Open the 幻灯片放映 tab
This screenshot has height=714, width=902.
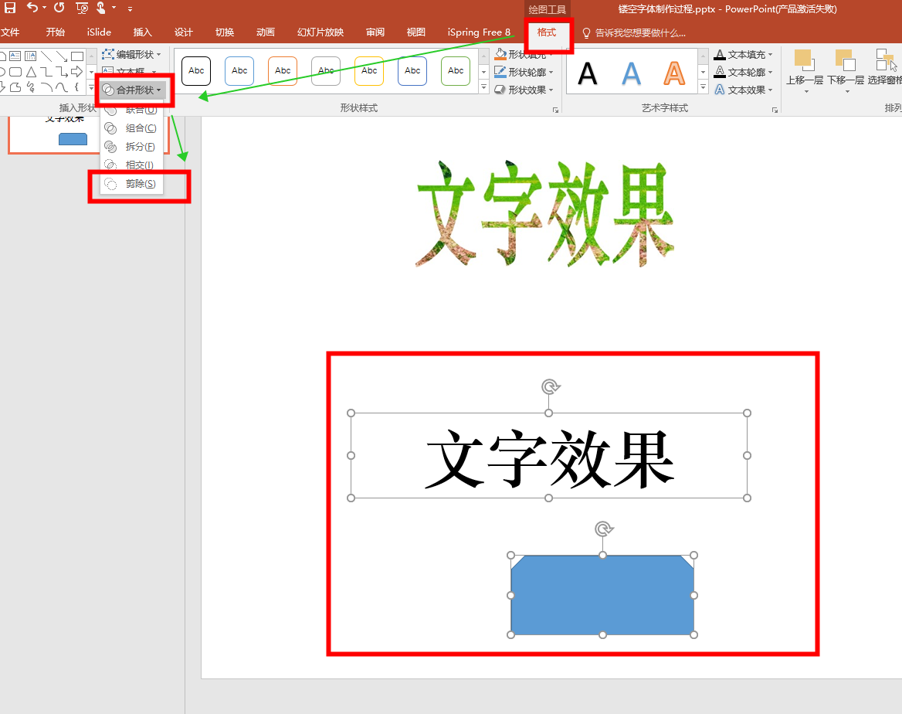[320, 32]
